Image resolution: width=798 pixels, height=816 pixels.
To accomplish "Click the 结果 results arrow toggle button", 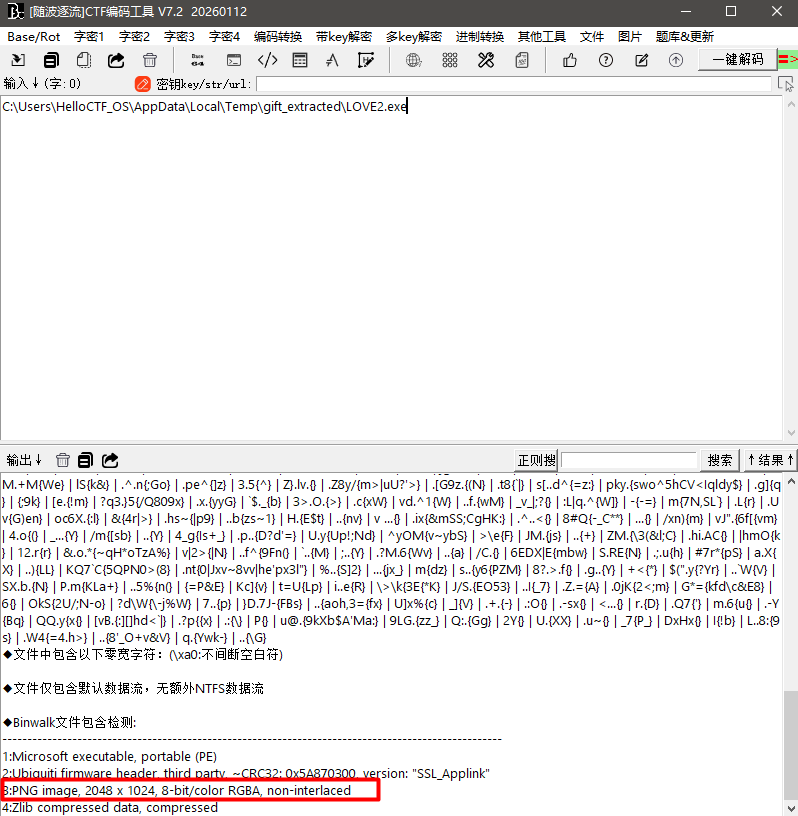I will (770, 460).
